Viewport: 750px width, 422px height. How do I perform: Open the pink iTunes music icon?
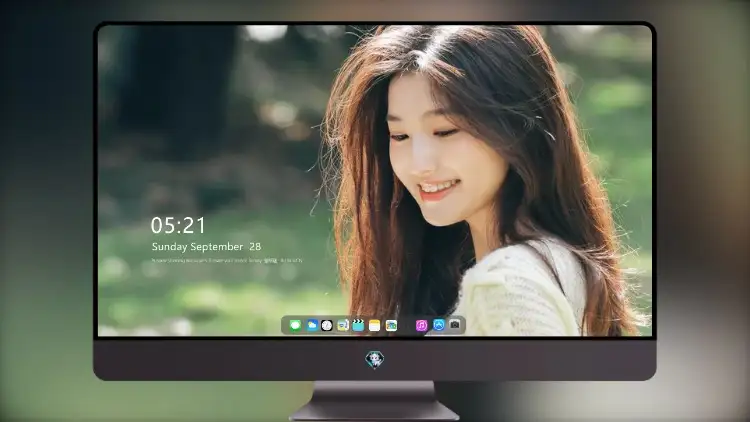coord(421,326)
